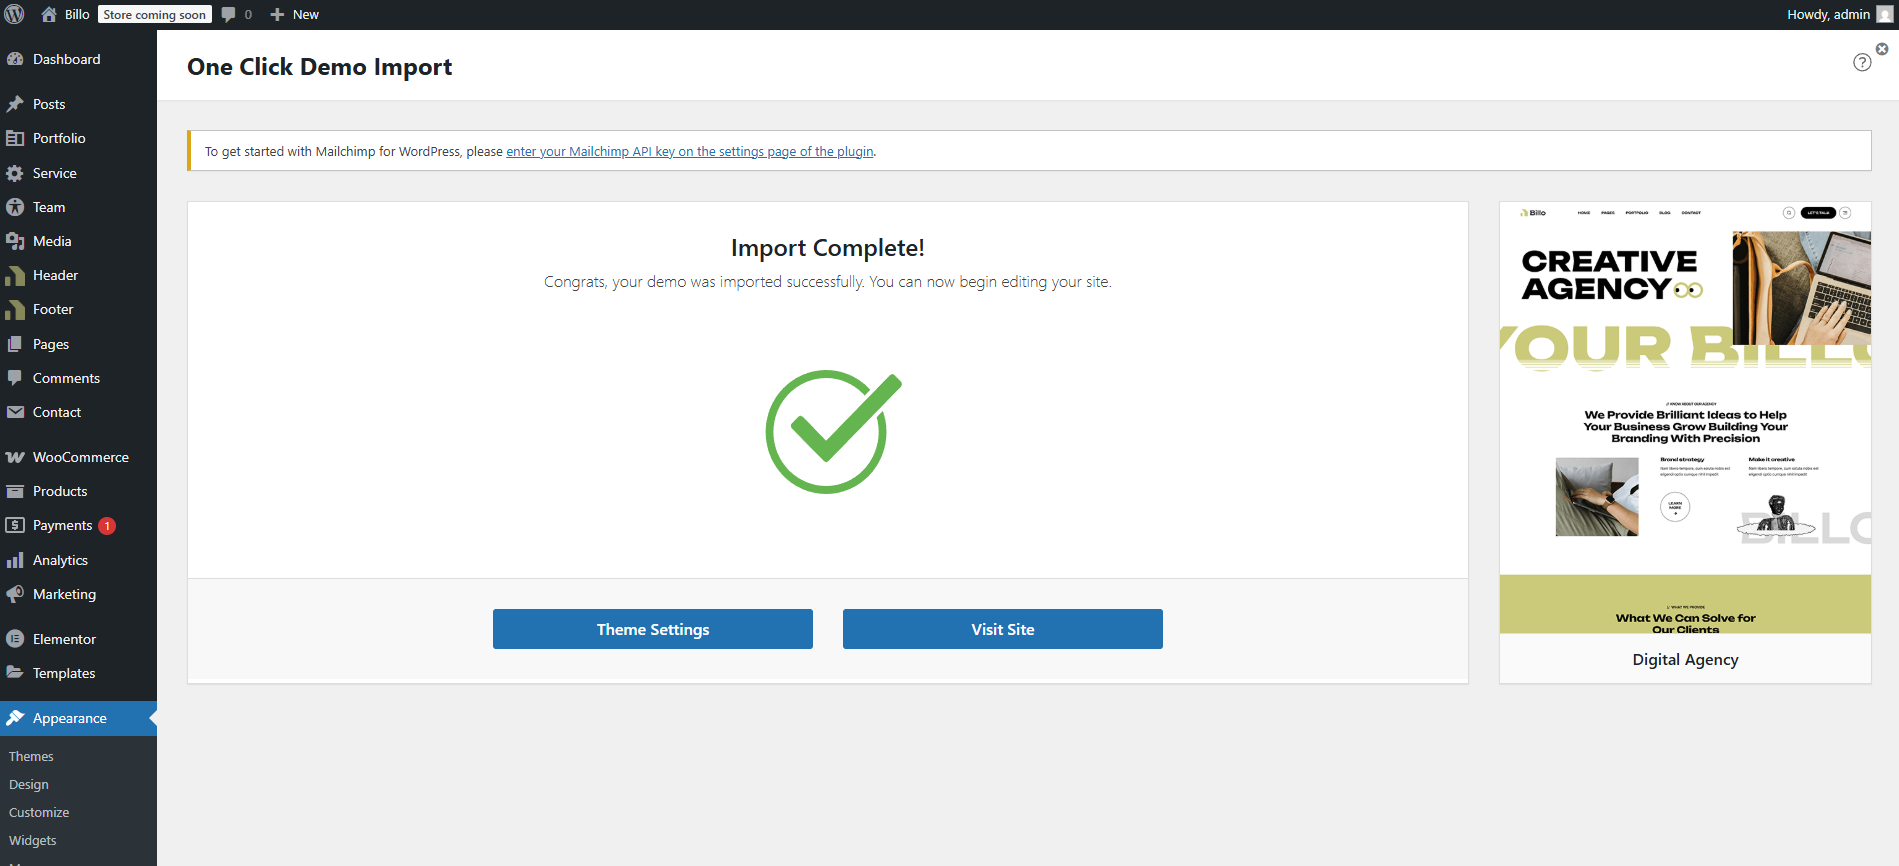The width and height of the screenshot is (1899, 866).
Task: Go to Themes under Appearance
Action: (31, 756)
